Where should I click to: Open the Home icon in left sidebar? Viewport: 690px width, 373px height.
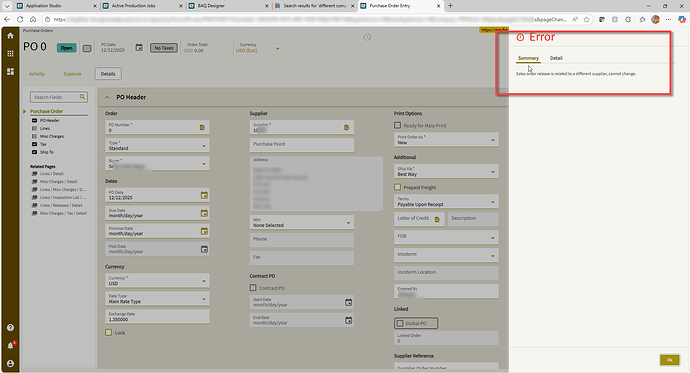pos(10,36)
